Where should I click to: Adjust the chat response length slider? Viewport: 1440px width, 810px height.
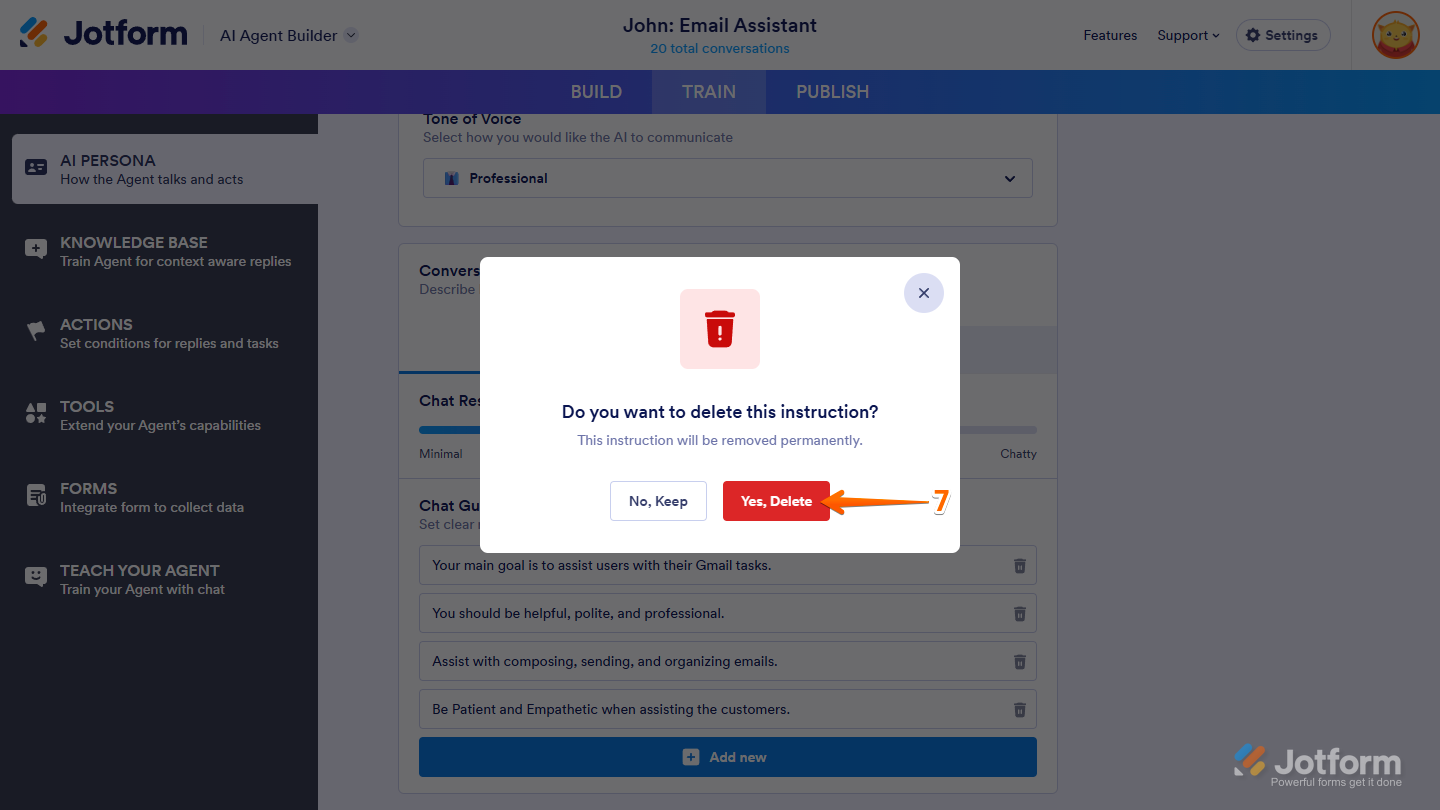click(x=728, y=430)
